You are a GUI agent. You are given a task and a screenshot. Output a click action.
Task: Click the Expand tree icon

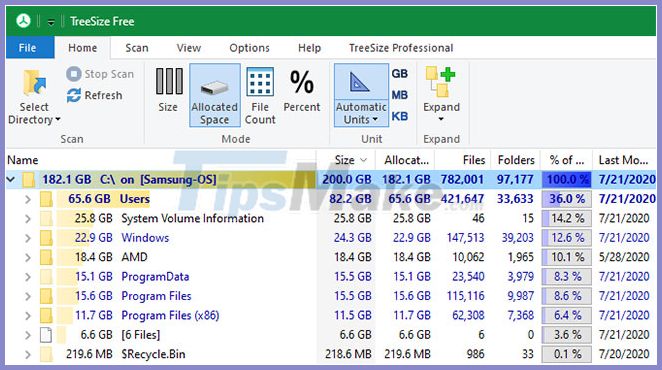tap(441, 82)
